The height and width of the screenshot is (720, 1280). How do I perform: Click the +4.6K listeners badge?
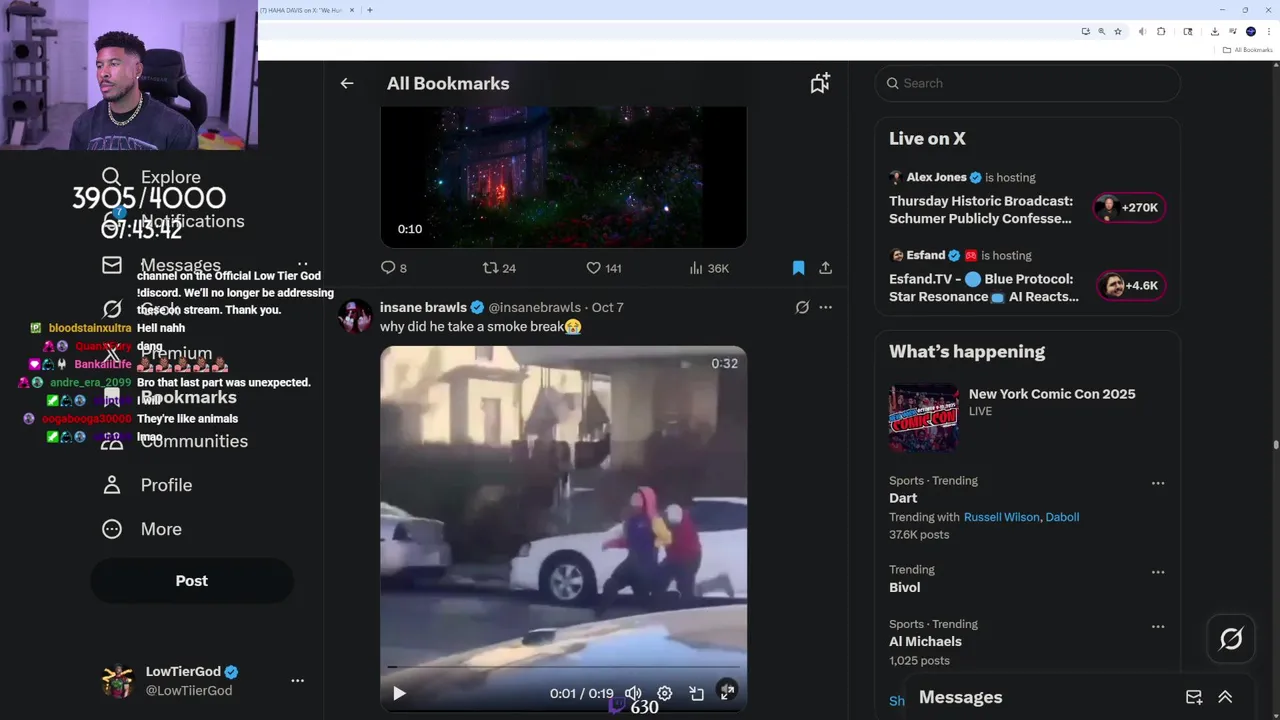coord(1129,286)
